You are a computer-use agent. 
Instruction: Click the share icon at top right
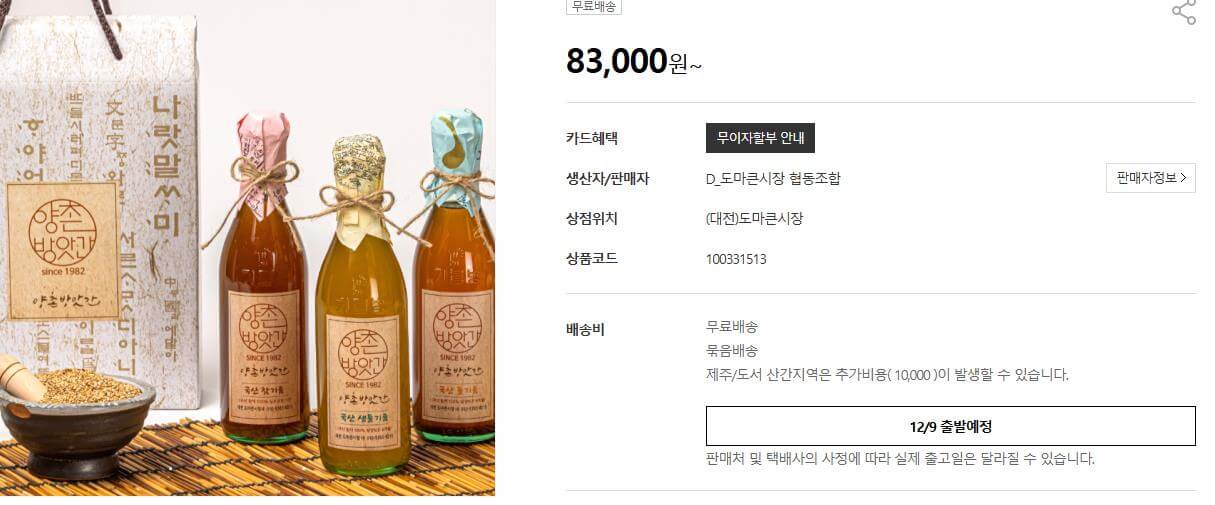click(x=1184, y=11)
